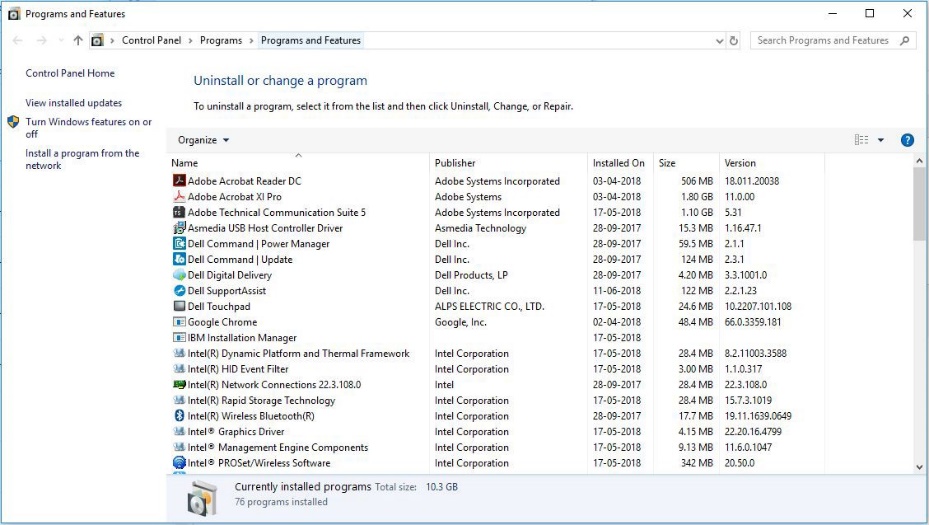
Task: Click the Adobe Technical Communication Suite 5 icon
Action: (179, 212)
